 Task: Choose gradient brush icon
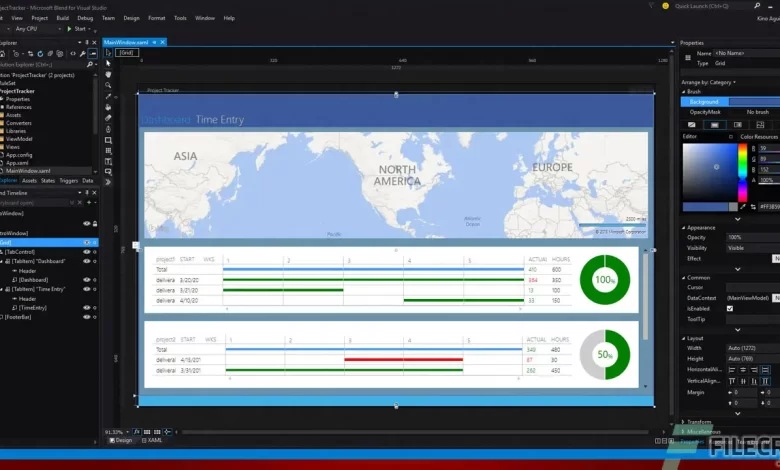(737, 125)
